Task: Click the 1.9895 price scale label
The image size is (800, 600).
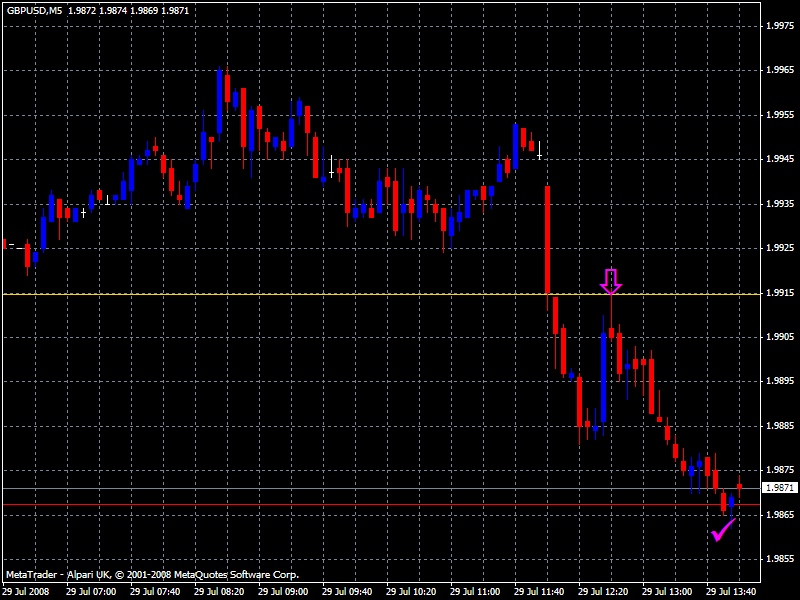Action: (779, 382)
